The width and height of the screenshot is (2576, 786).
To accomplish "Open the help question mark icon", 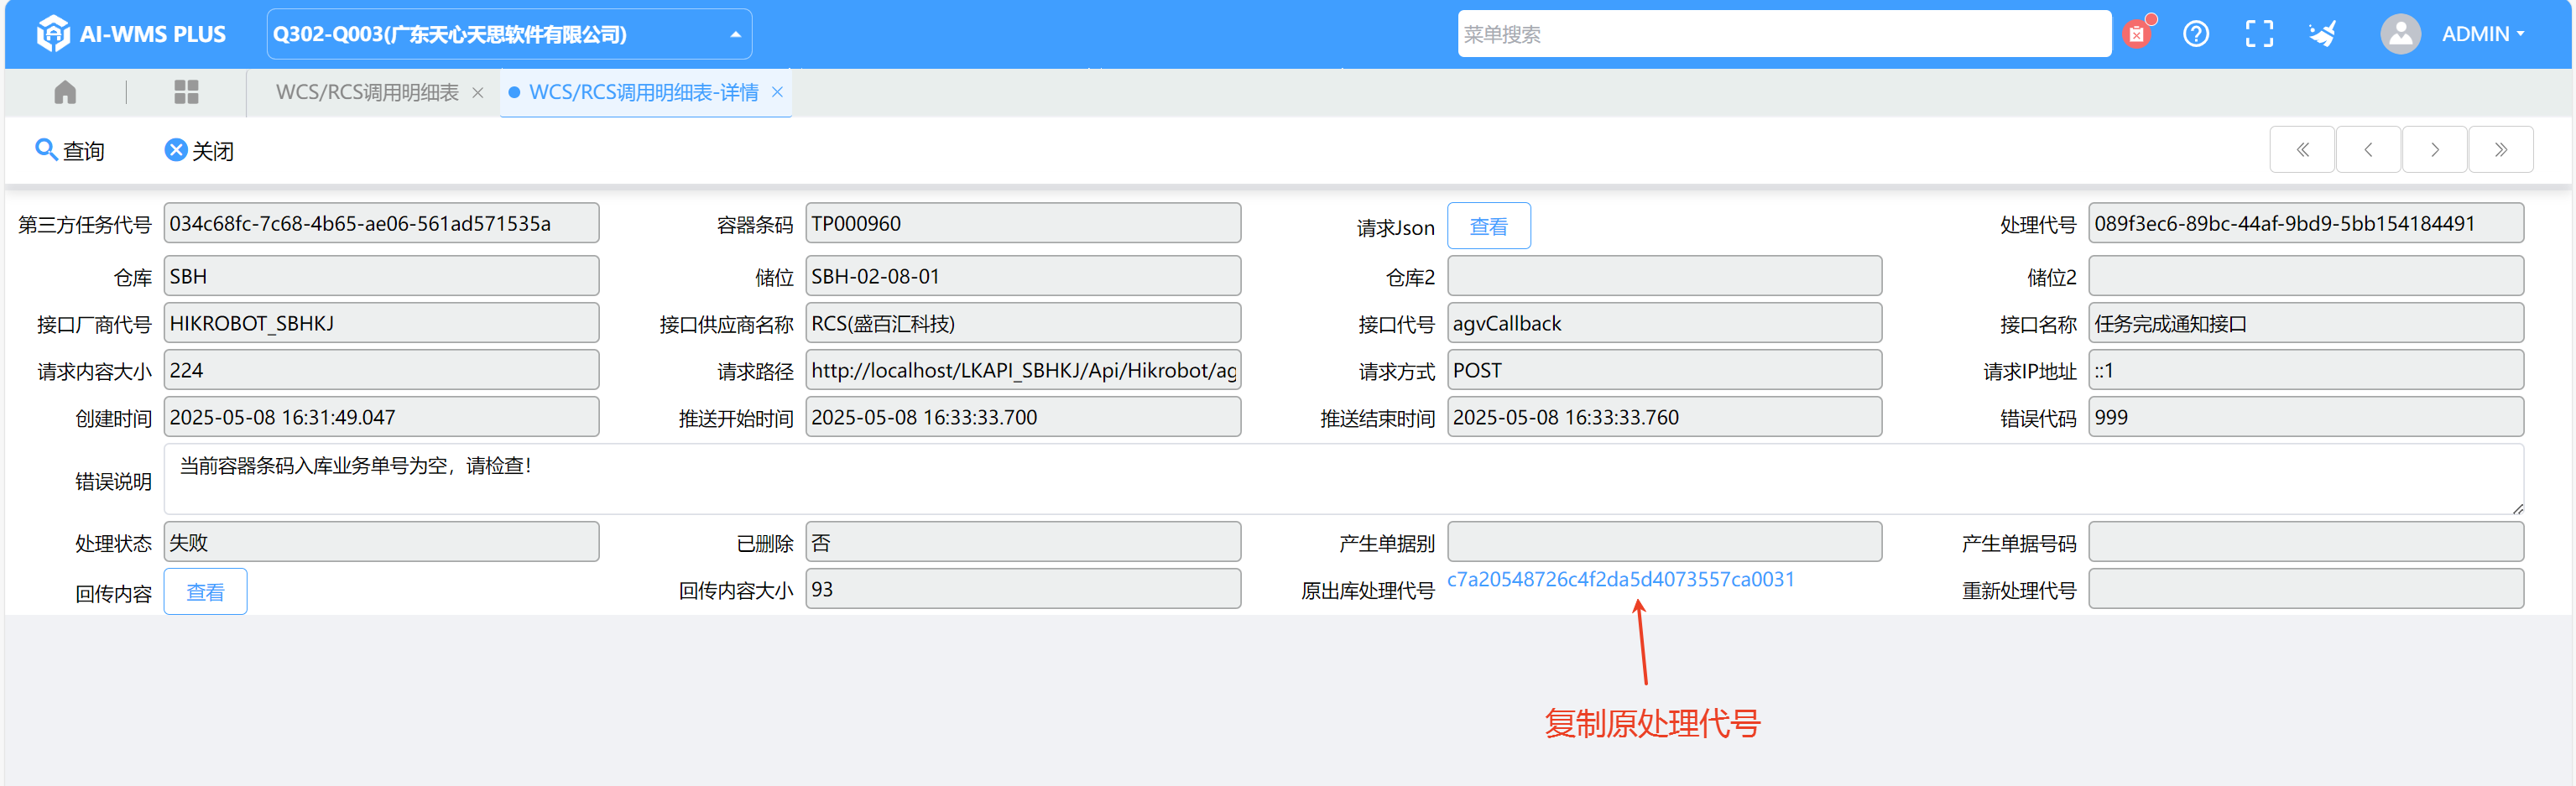I will (x=2196, y=34).
